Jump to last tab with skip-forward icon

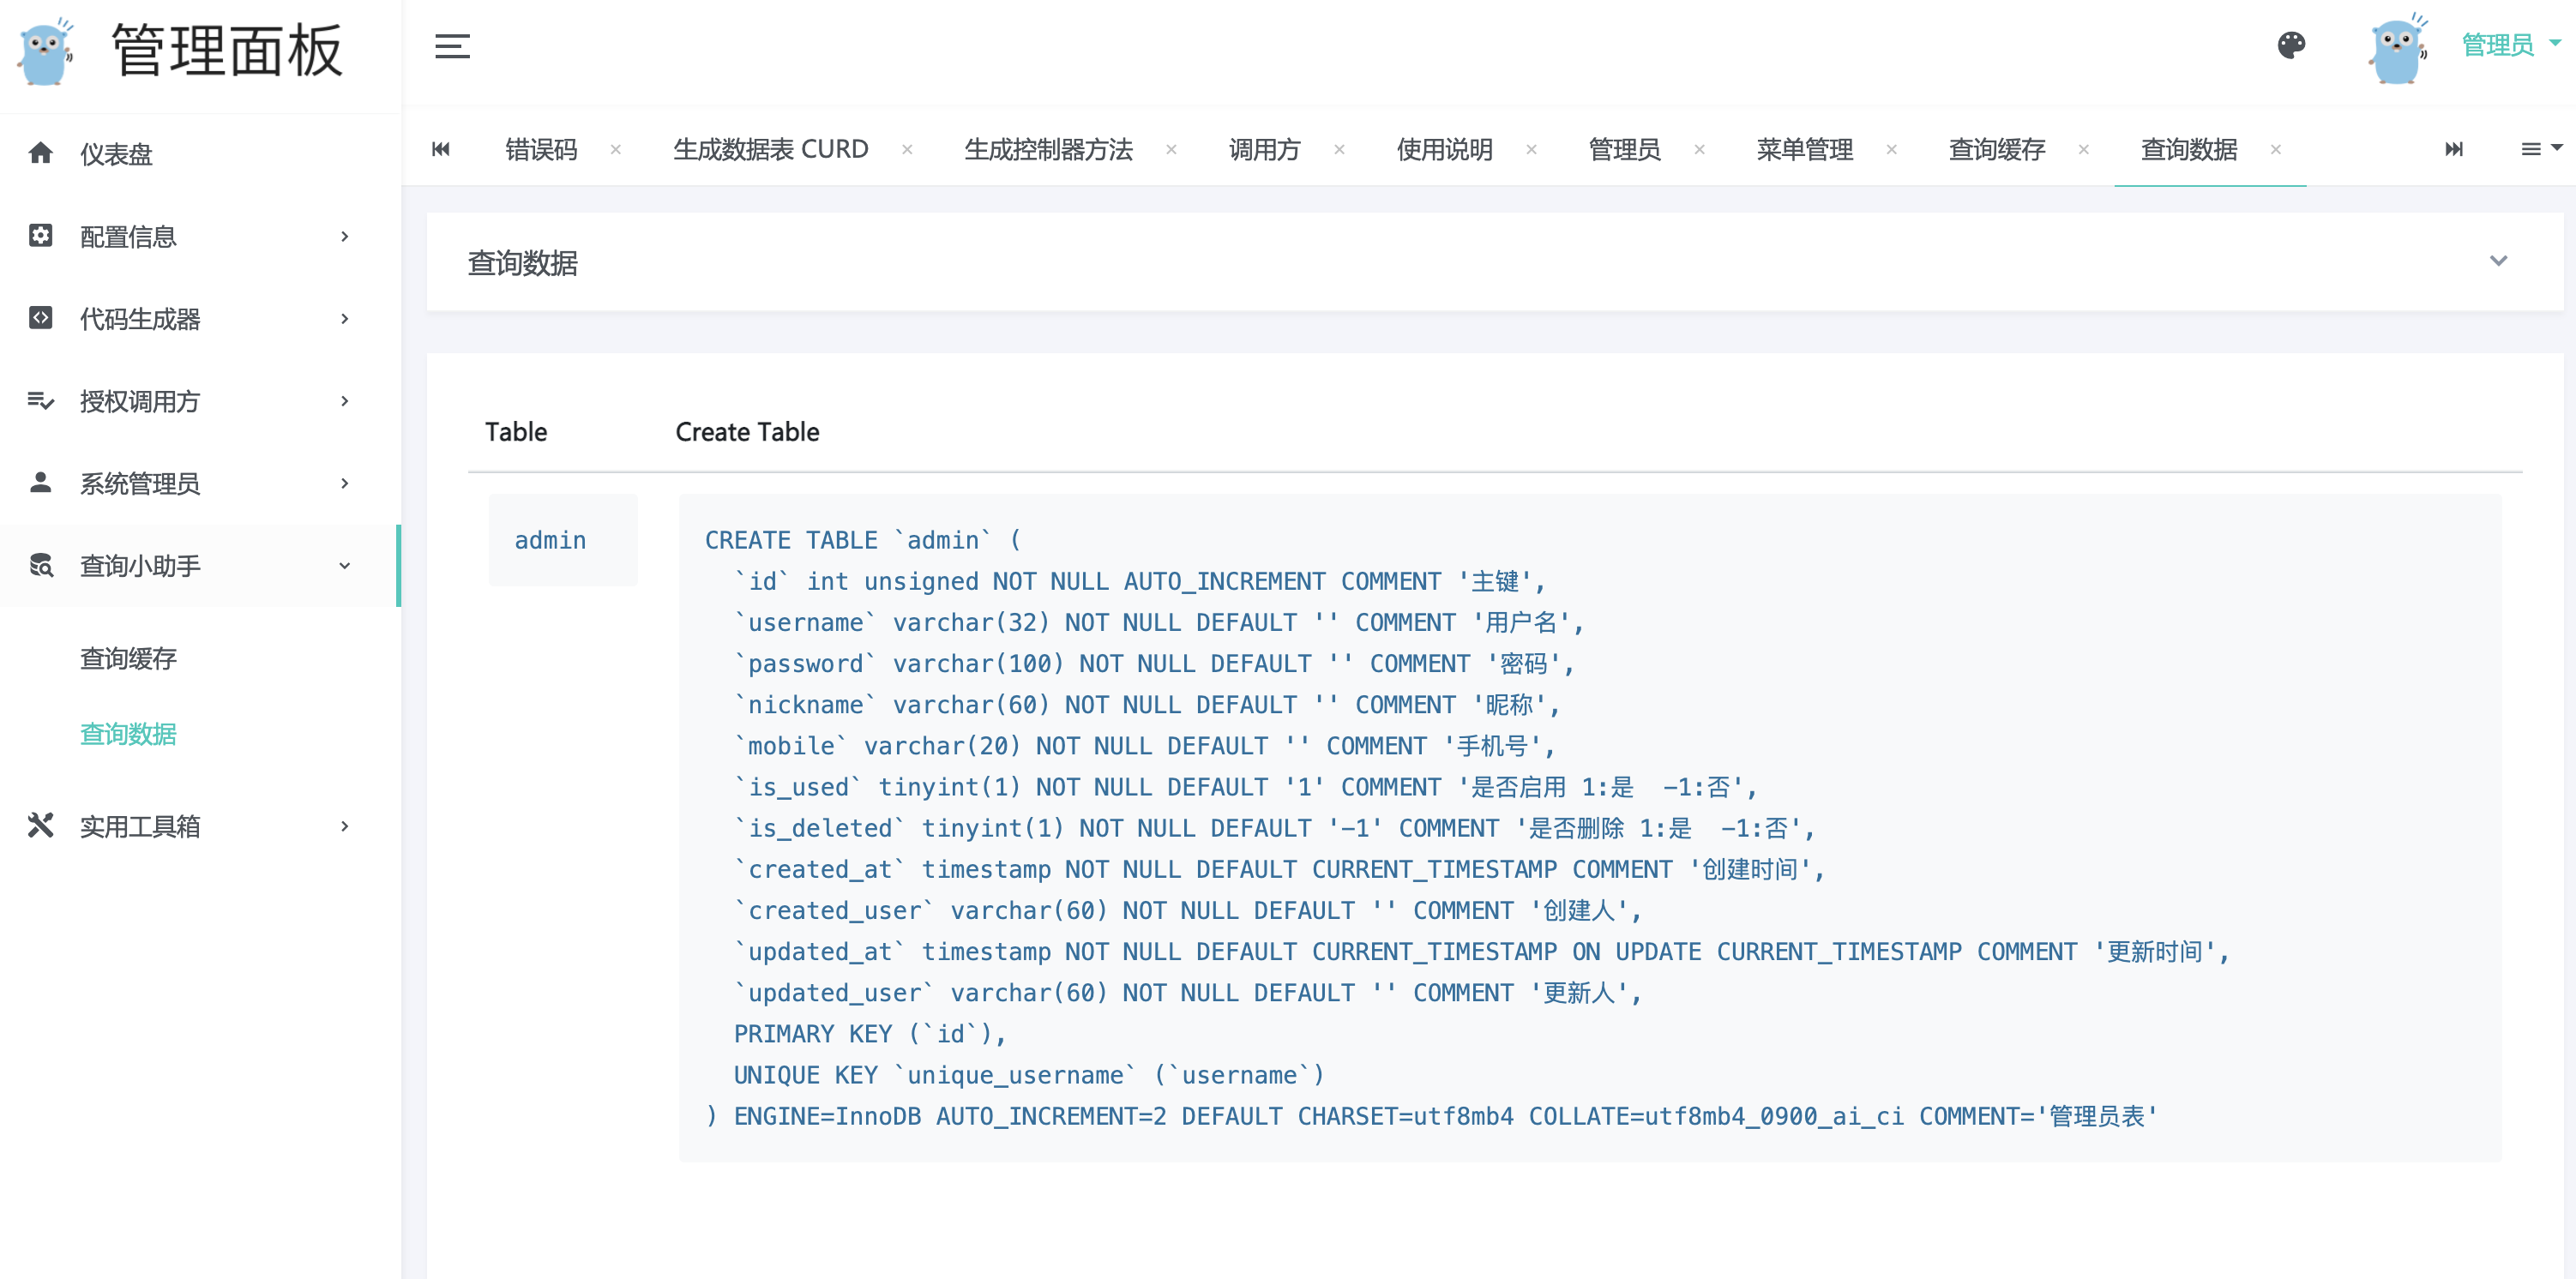coord(2454,149)
